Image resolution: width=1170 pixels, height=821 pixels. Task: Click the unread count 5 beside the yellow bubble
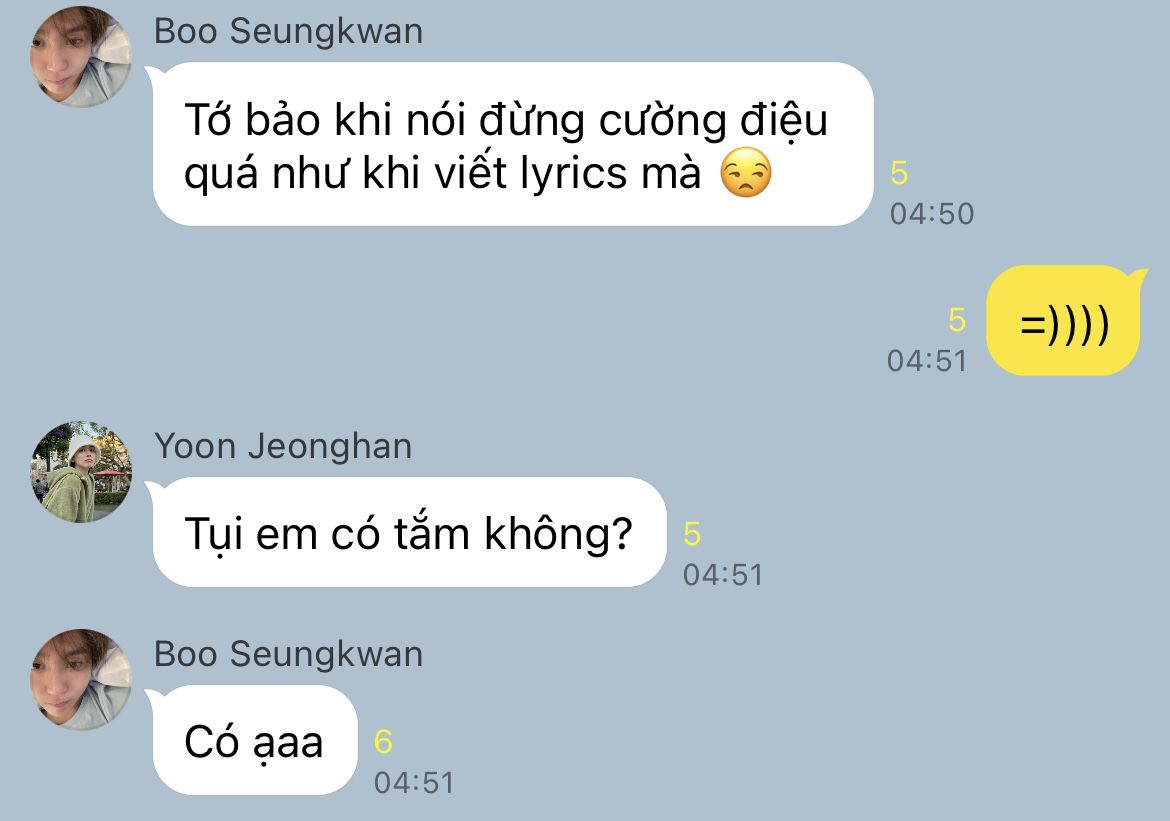coord(957,320)
